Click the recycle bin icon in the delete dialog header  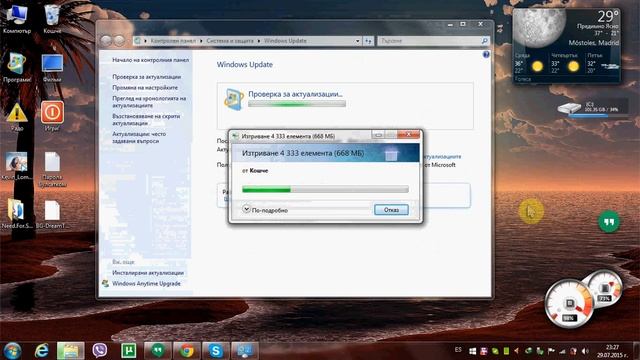click(x=391, y=153)
